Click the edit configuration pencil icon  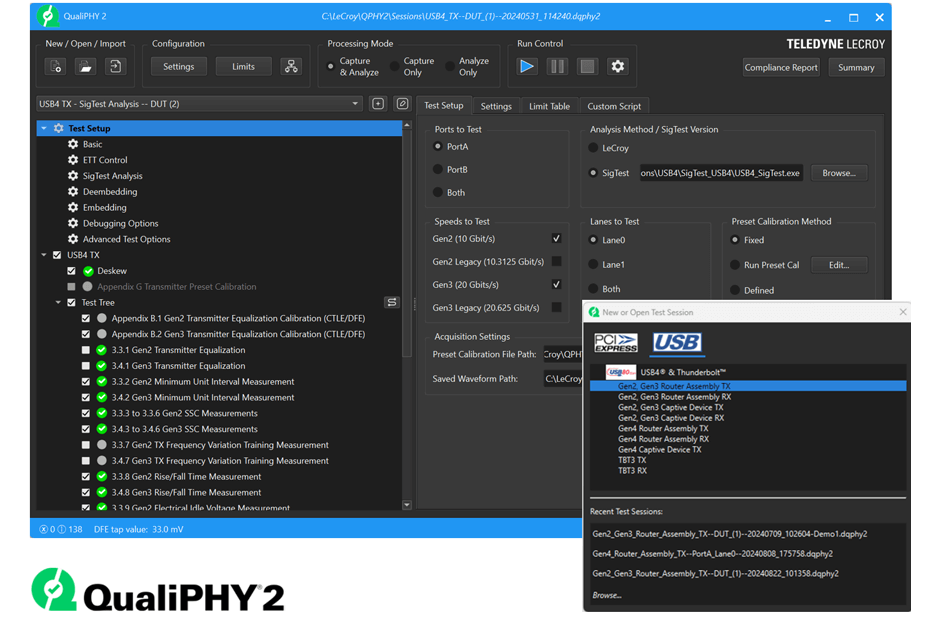click(402, 104)
